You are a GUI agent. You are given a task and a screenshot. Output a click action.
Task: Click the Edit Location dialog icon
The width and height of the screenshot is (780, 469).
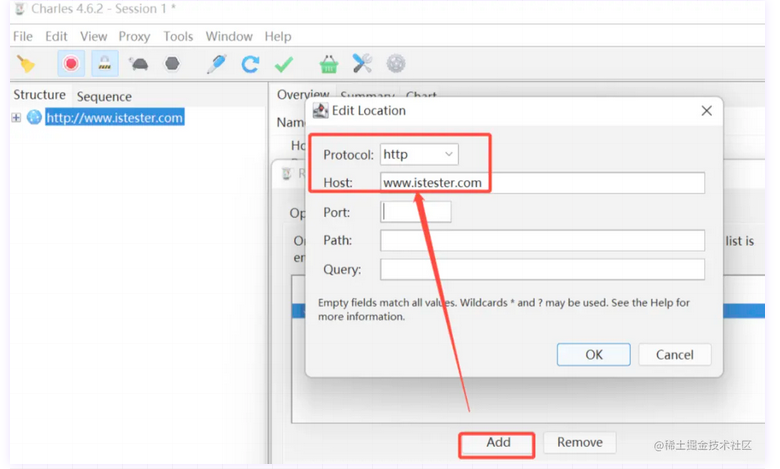click(320, 110)
